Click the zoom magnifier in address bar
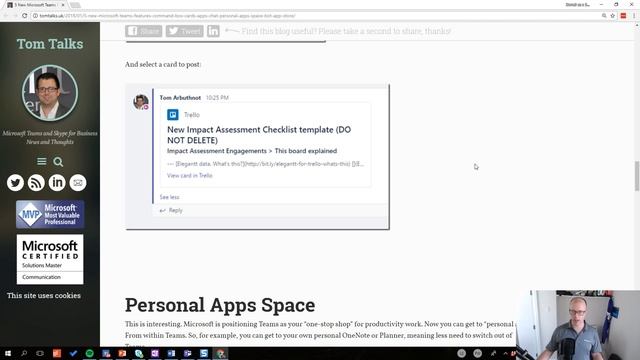Screen dimensions: 640x360 pos(604,16)
